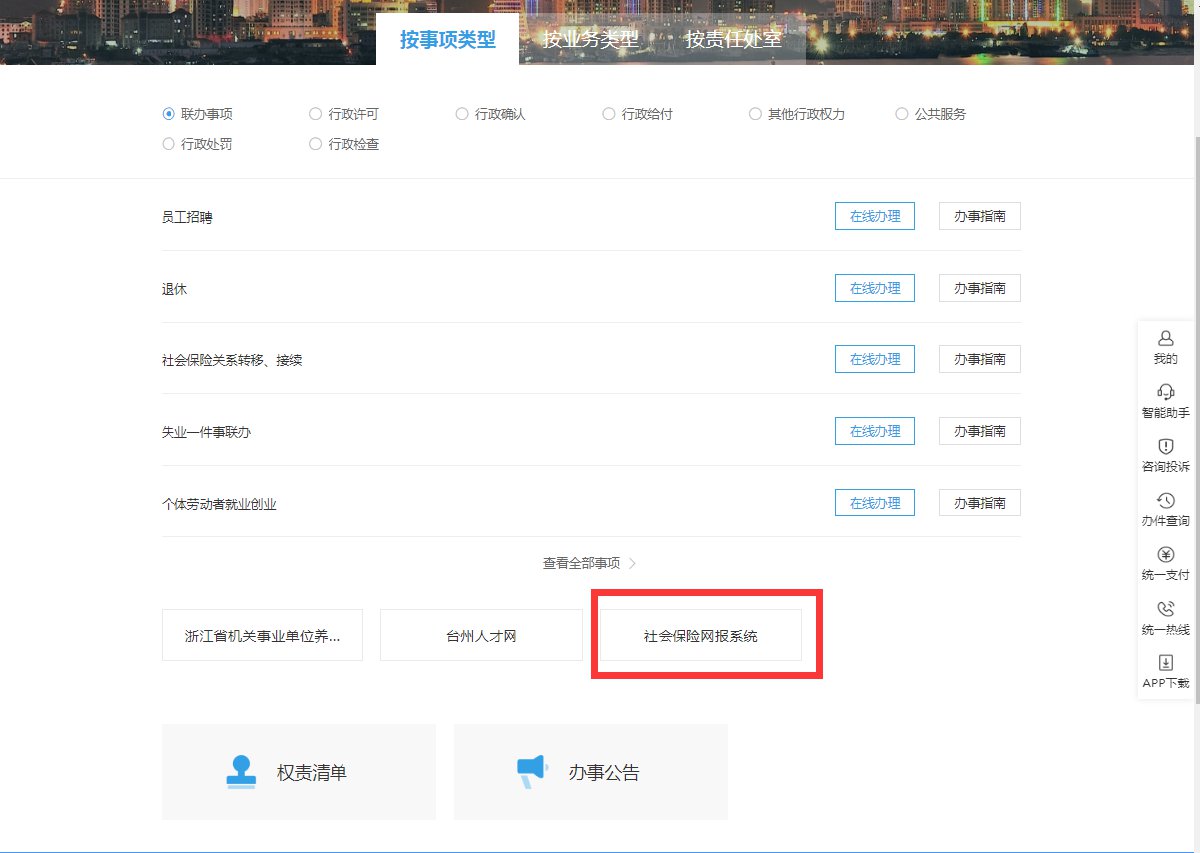Image resolution: width=1200 pixels, height=853 pixels.
Task: Select the 行政许可 radio button
Action: (316, 114)
